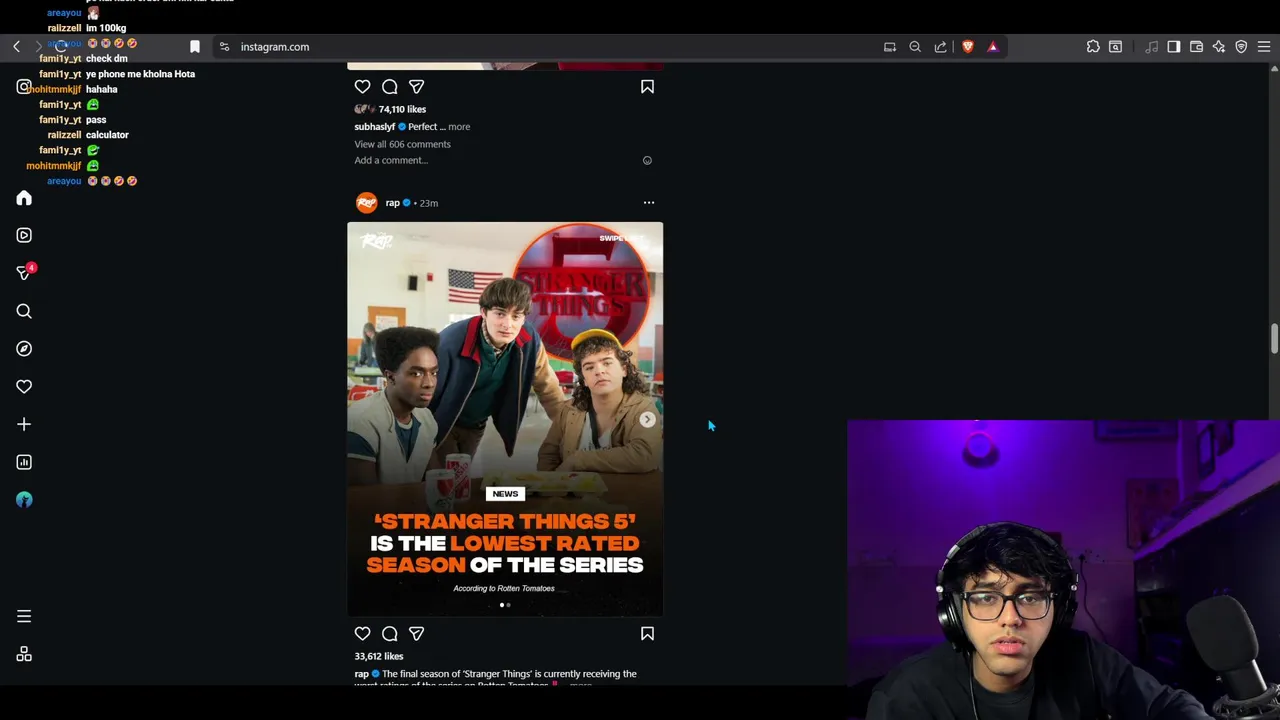View who liked: 33,612 likes

pos(378,656)
